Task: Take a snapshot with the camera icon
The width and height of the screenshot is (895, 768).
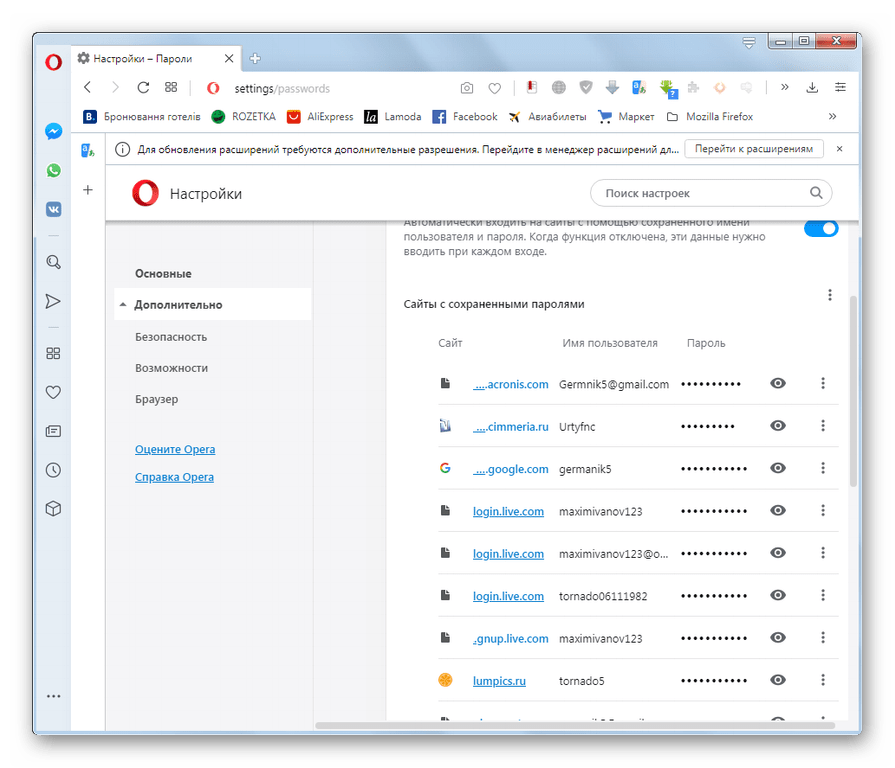Action: (466, 88)
